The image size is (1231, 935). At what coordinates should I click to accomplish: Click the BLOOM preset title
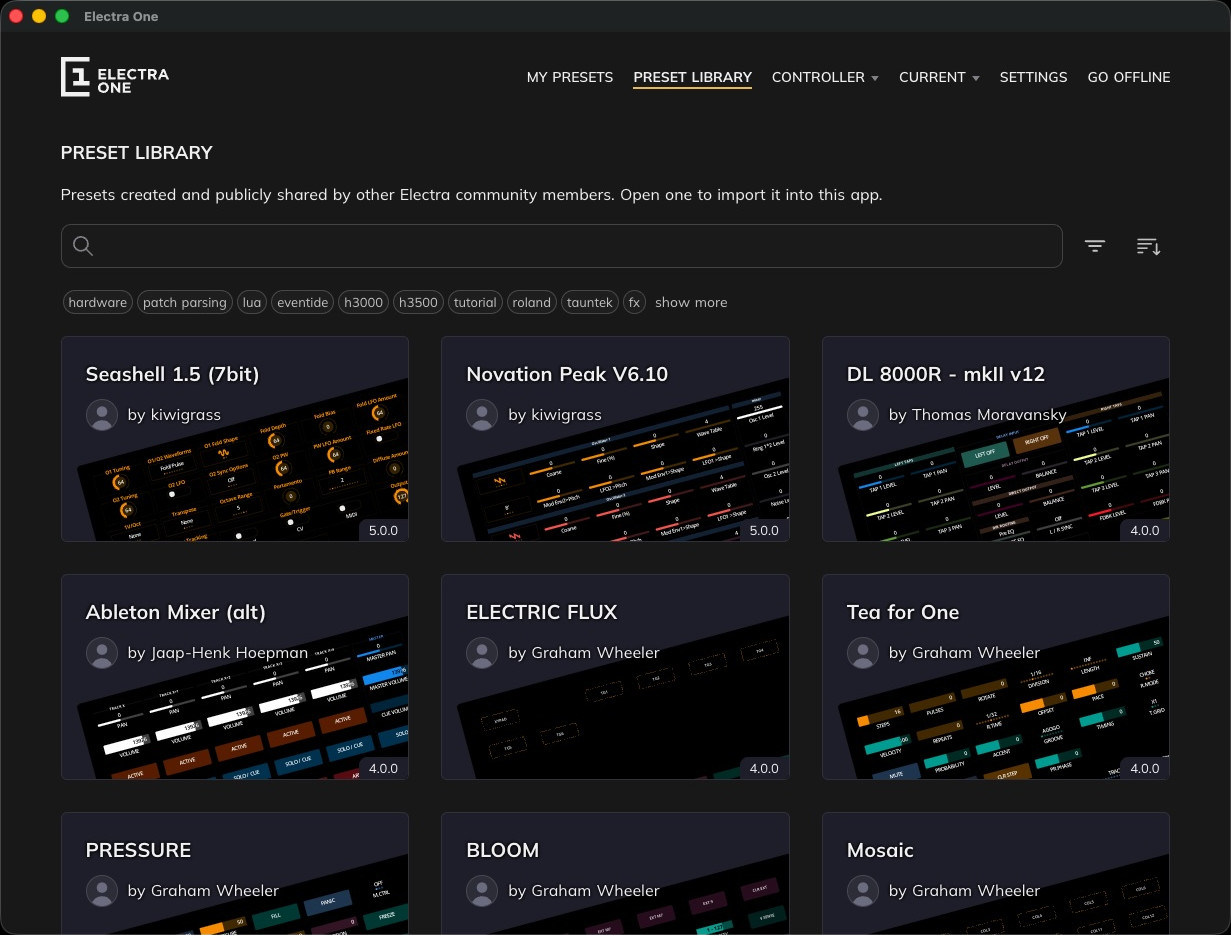(x=502, y=850)
